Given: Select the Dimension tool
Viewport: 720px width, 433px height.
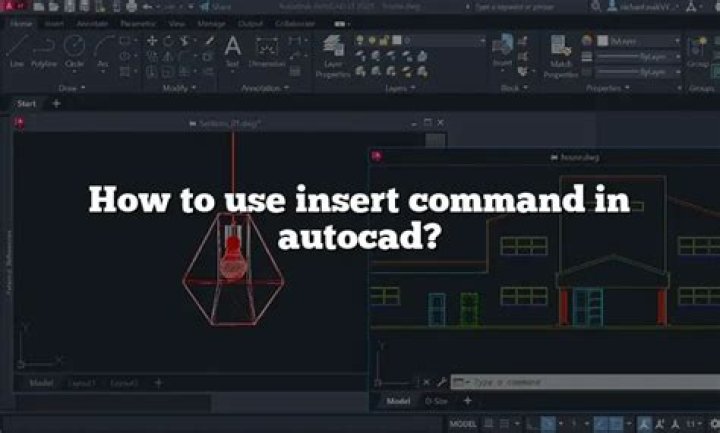Looking at the screenshot, I should coord(267,51).
